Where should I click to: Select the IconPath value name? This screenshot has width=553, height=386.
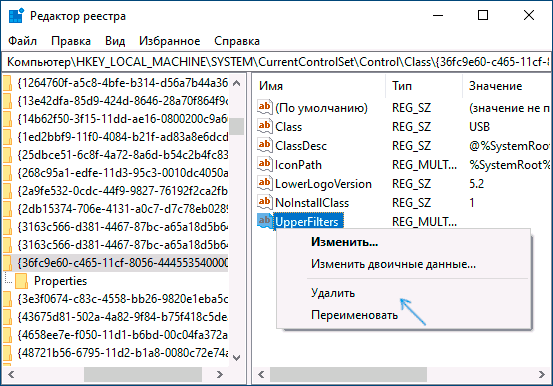pyautogui.click(x=298, y=165)
